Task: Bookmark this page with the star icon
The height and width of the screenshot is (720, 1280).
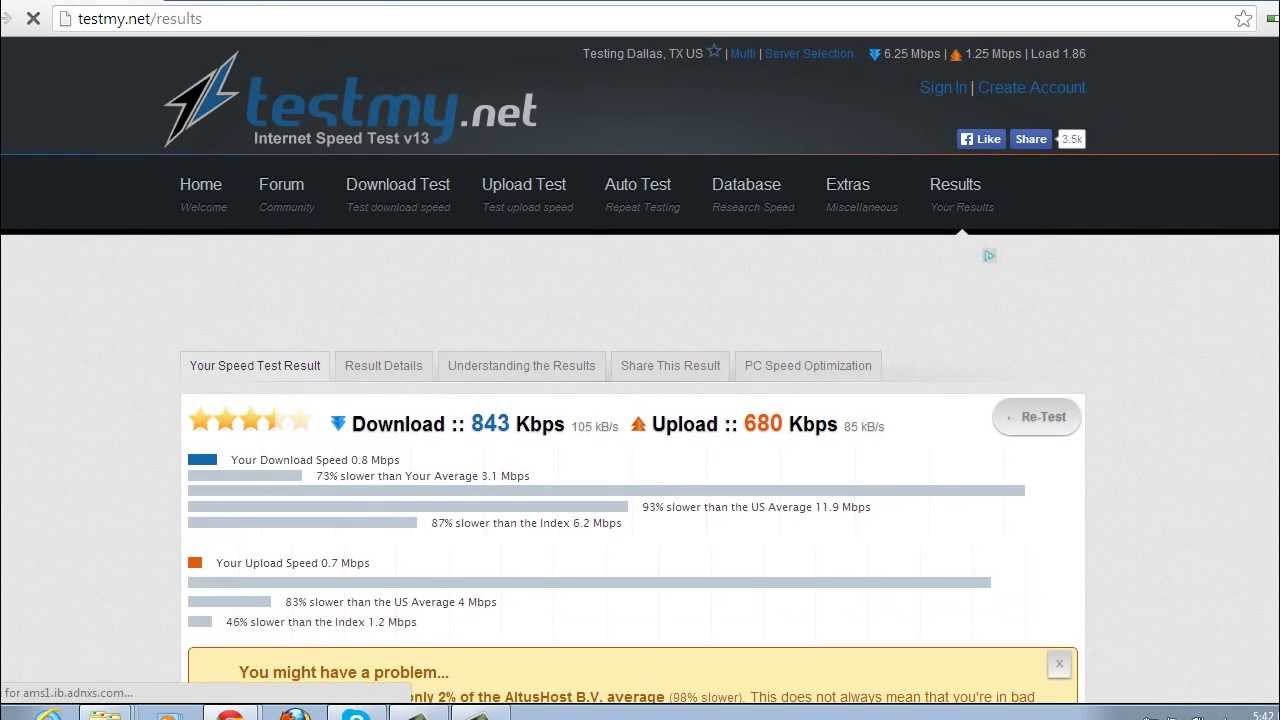Action: (1243, 18)
